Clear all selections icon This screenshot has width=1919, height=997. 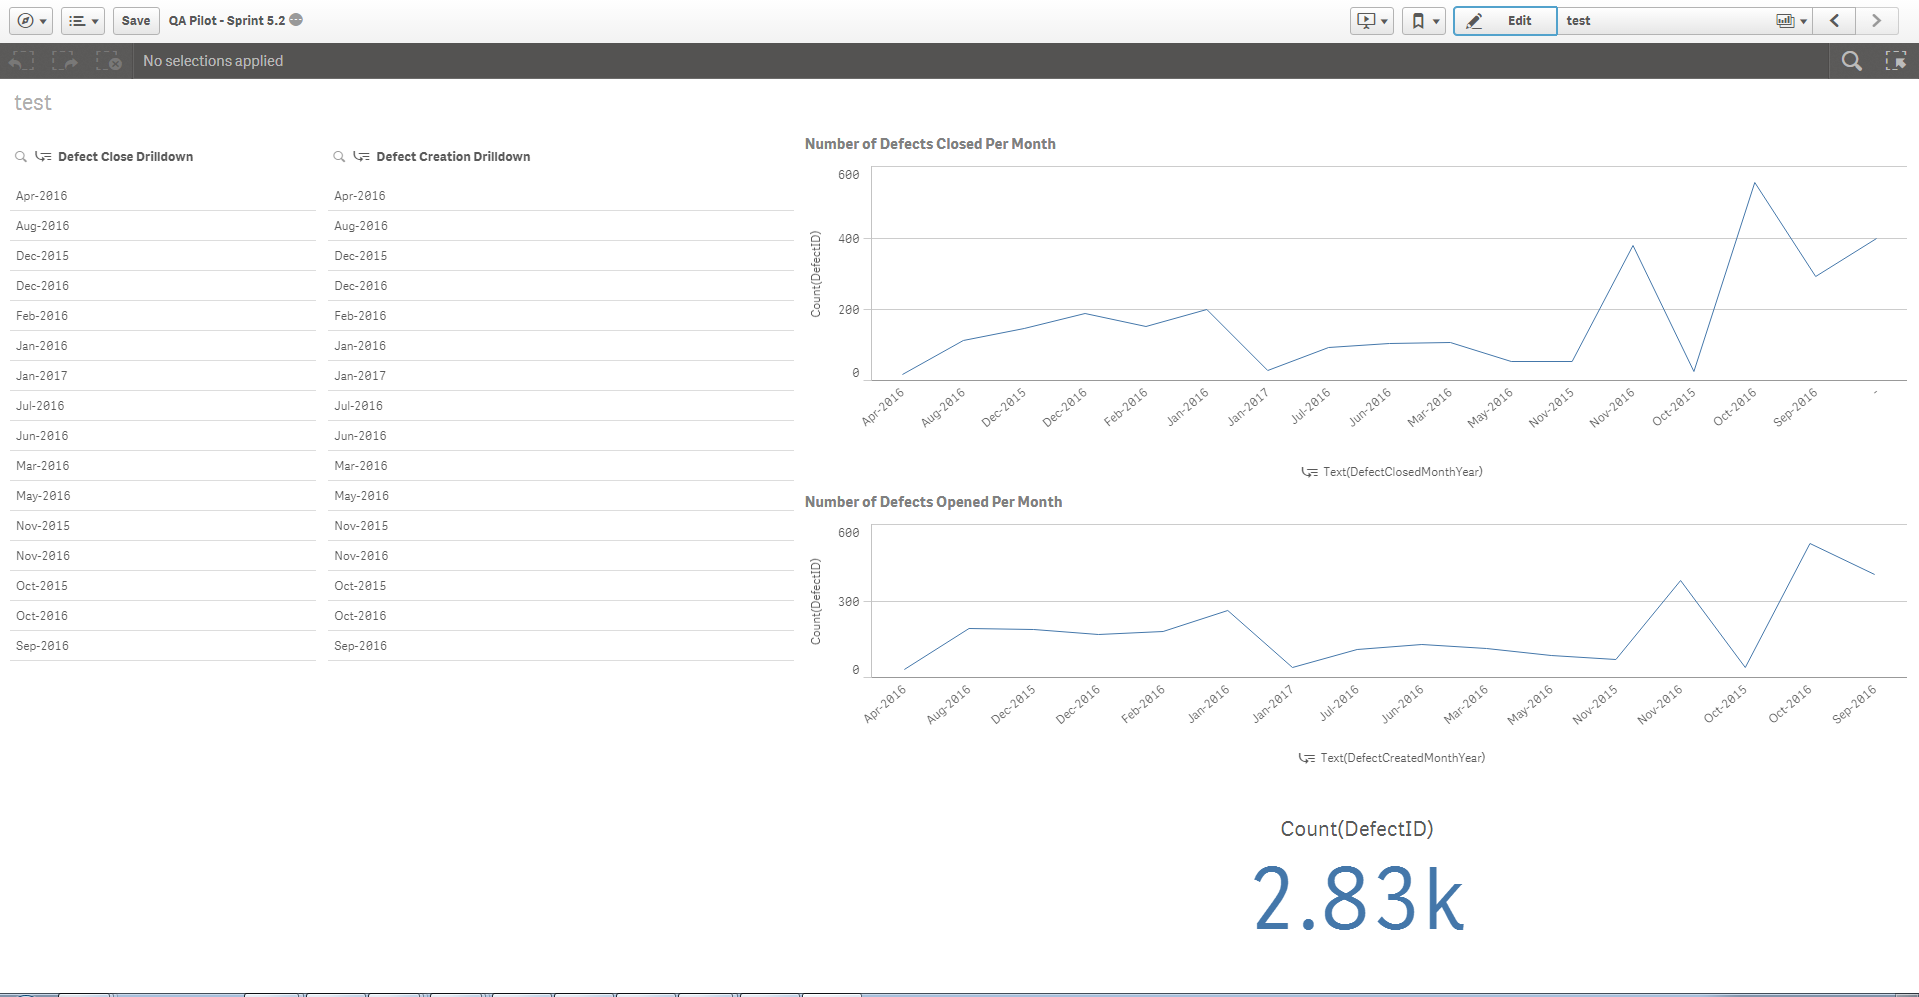pyautogui.click(x=108, y=61)
